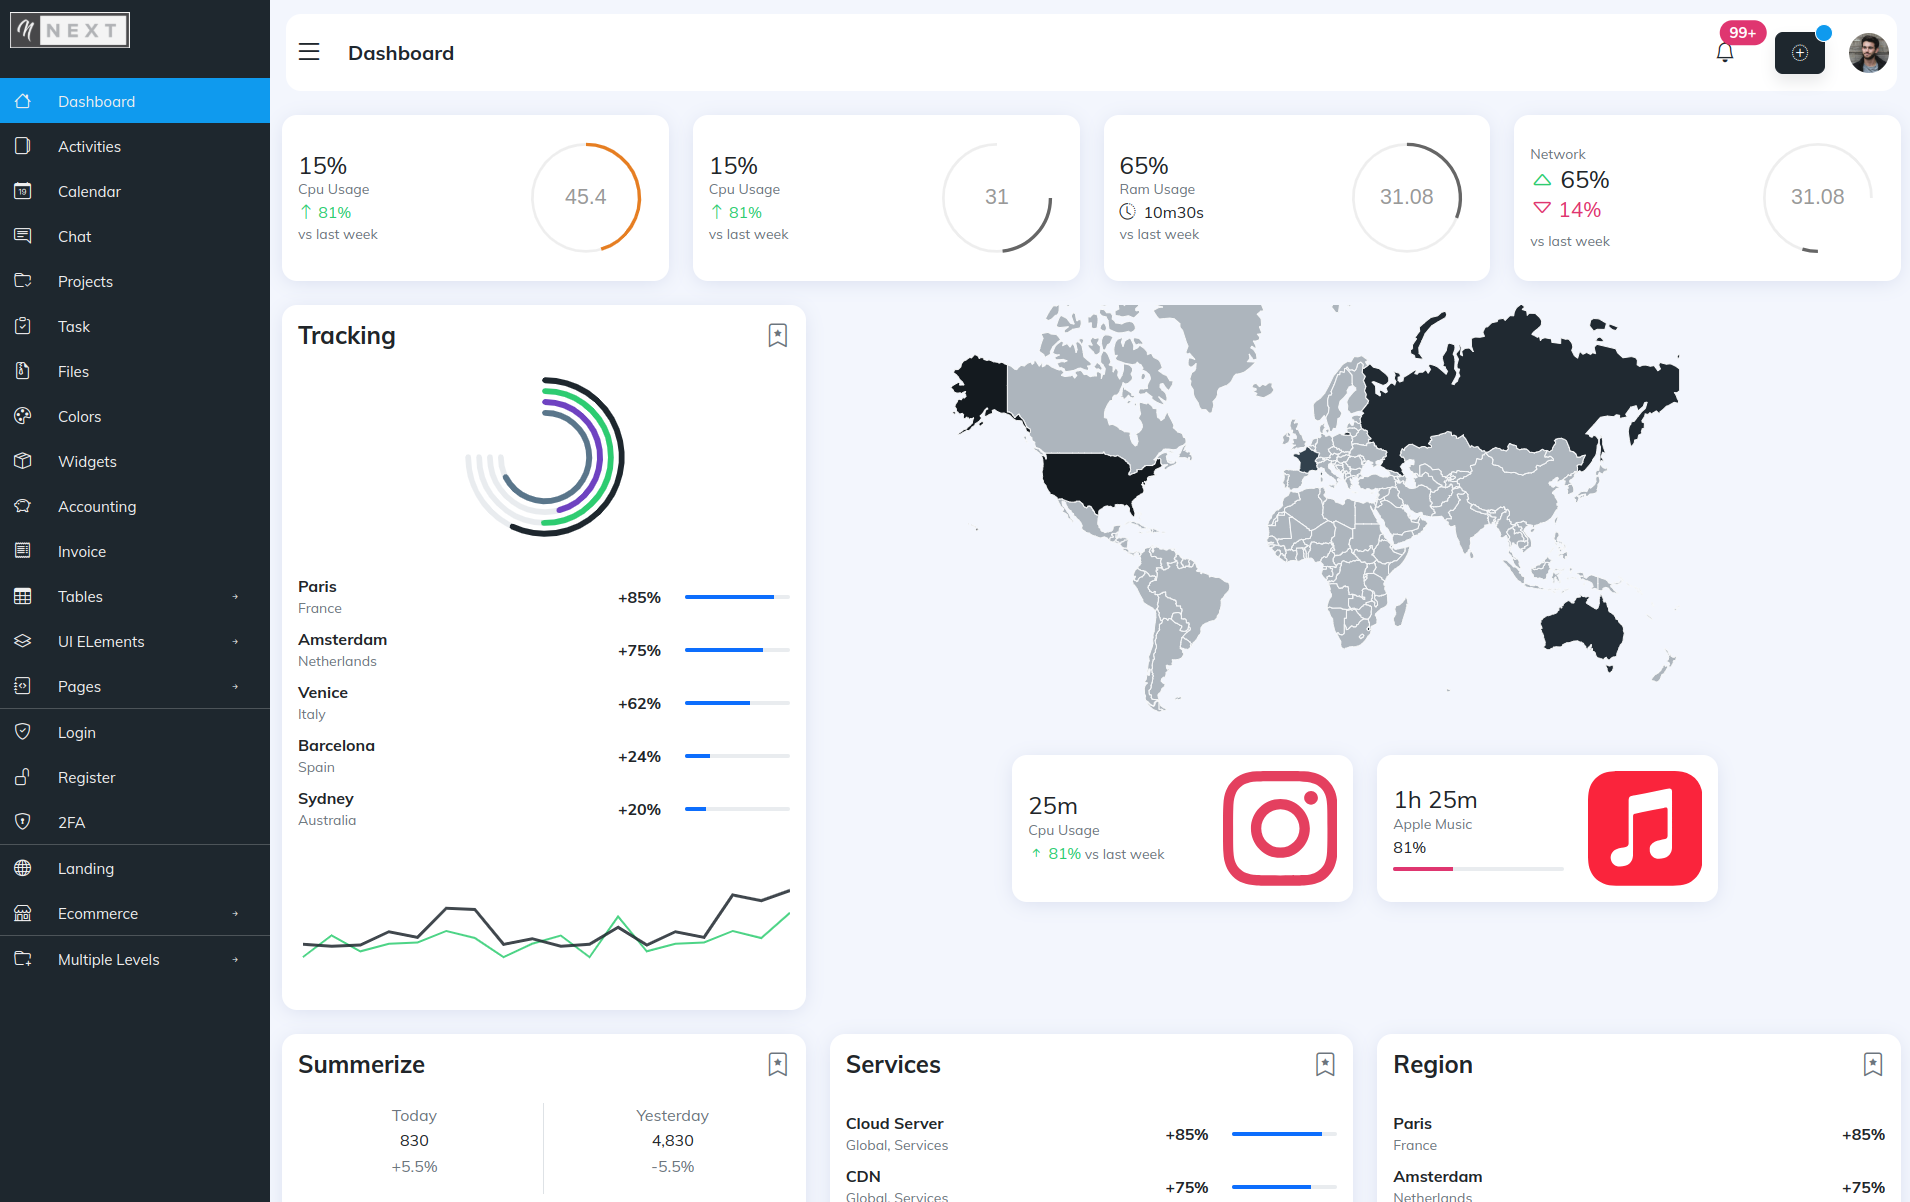Click the Chat icon in sidebar
Image resolution: width=1910 pixels, height=1202 pixels.
(23, 236)
